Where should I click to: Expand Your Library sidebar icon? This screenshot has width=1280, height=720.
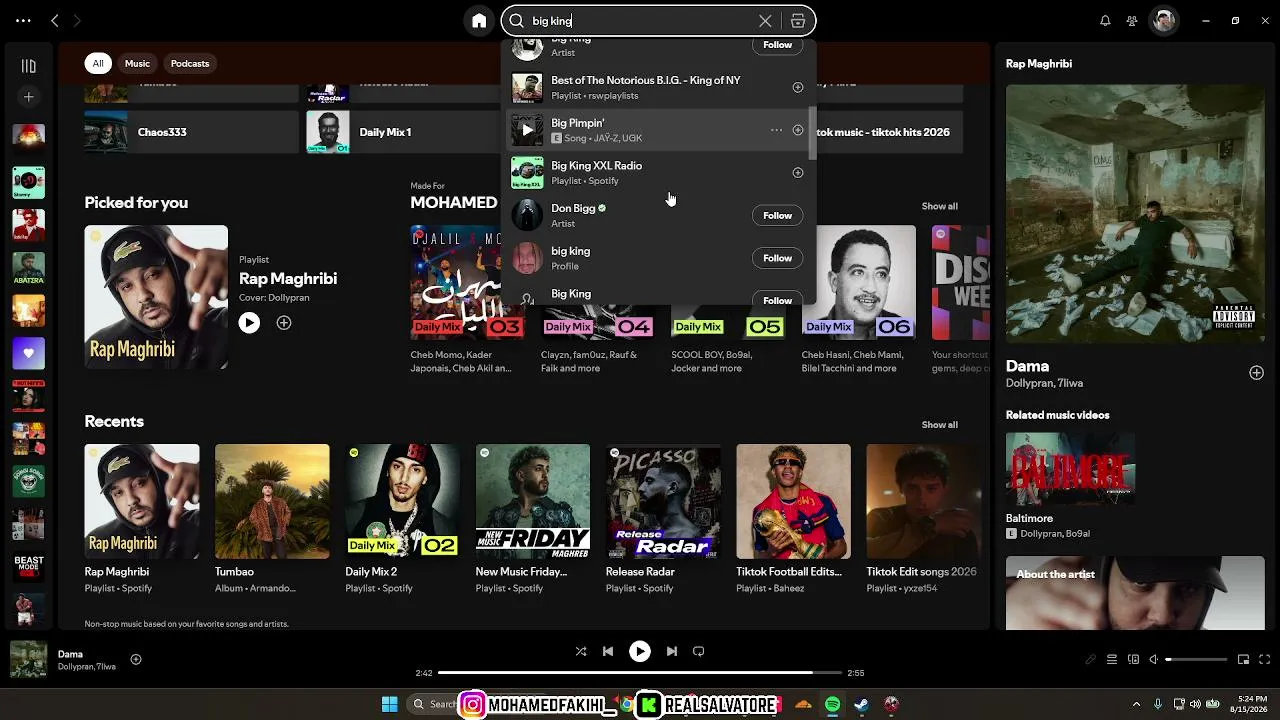coord(29,66)
